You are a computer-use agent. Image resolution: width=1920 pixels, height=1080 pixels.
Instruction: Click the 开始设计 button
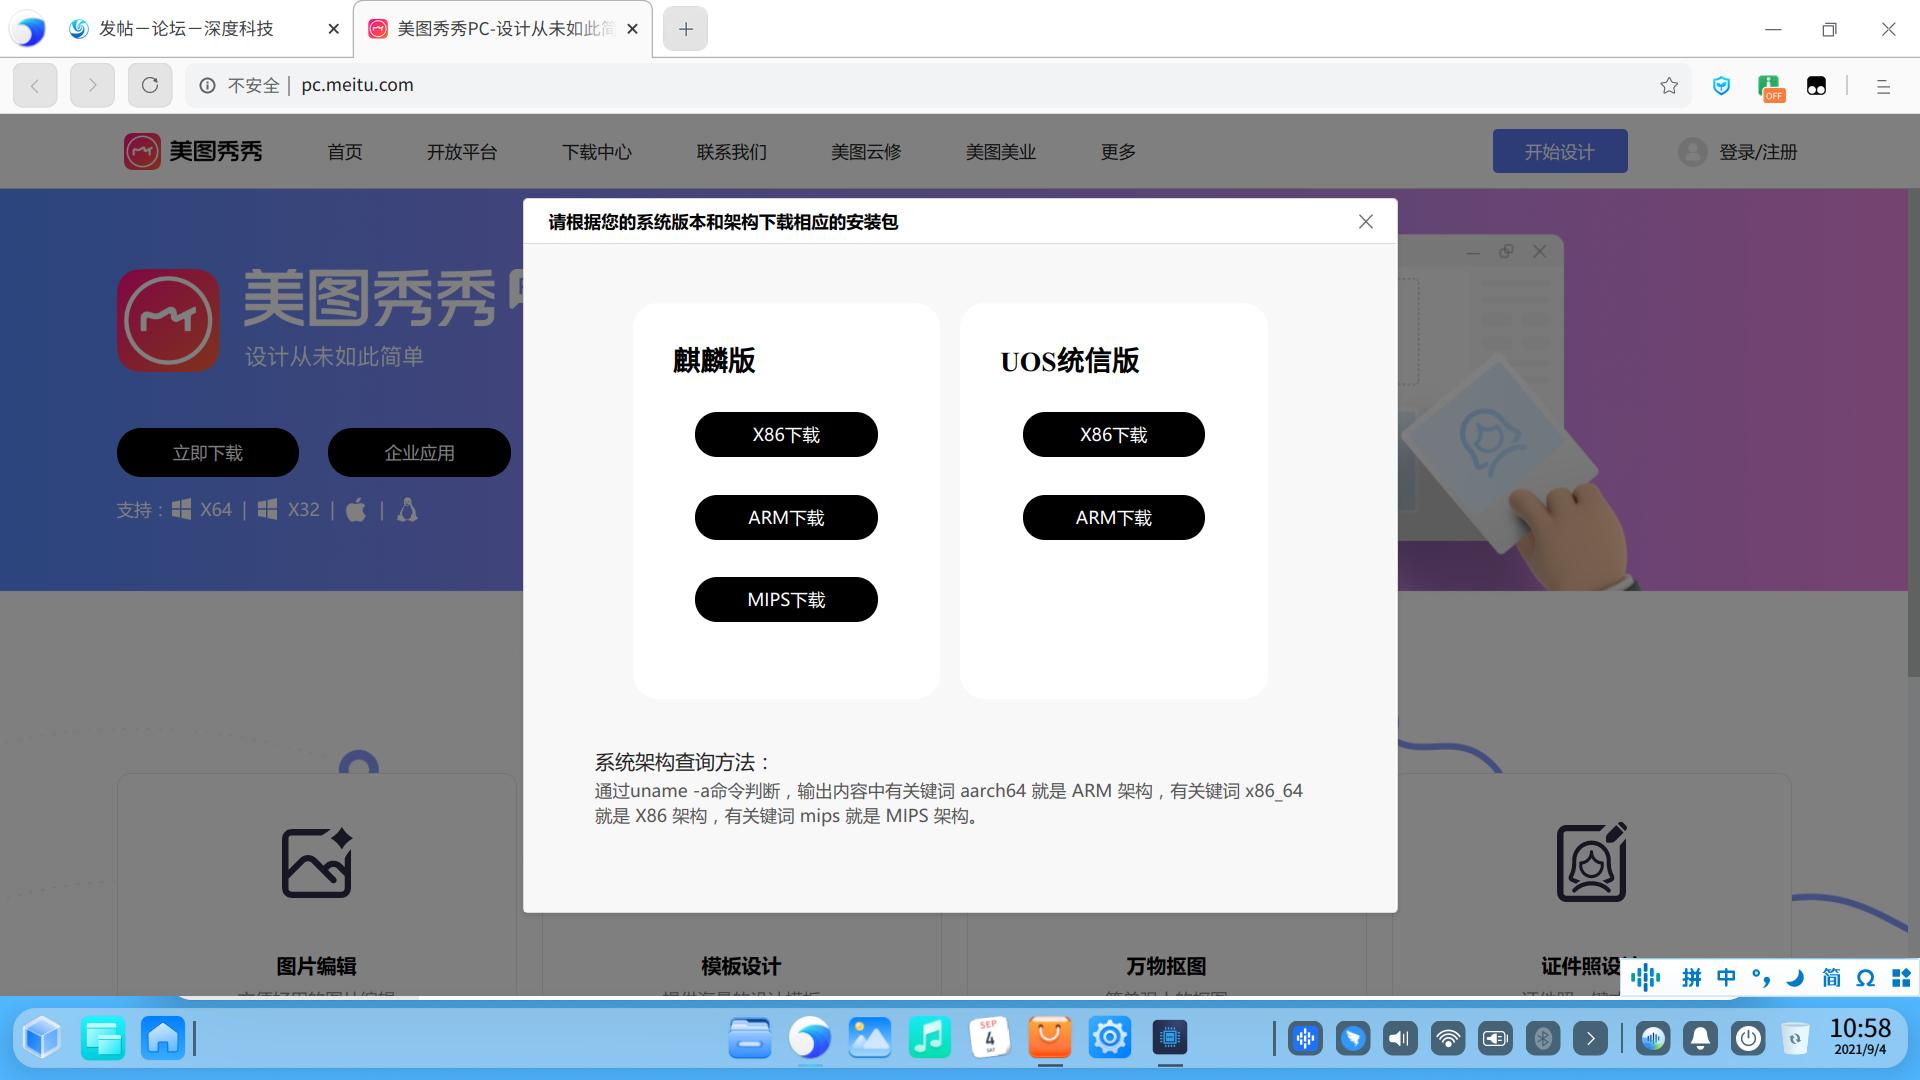point(1559,152)
